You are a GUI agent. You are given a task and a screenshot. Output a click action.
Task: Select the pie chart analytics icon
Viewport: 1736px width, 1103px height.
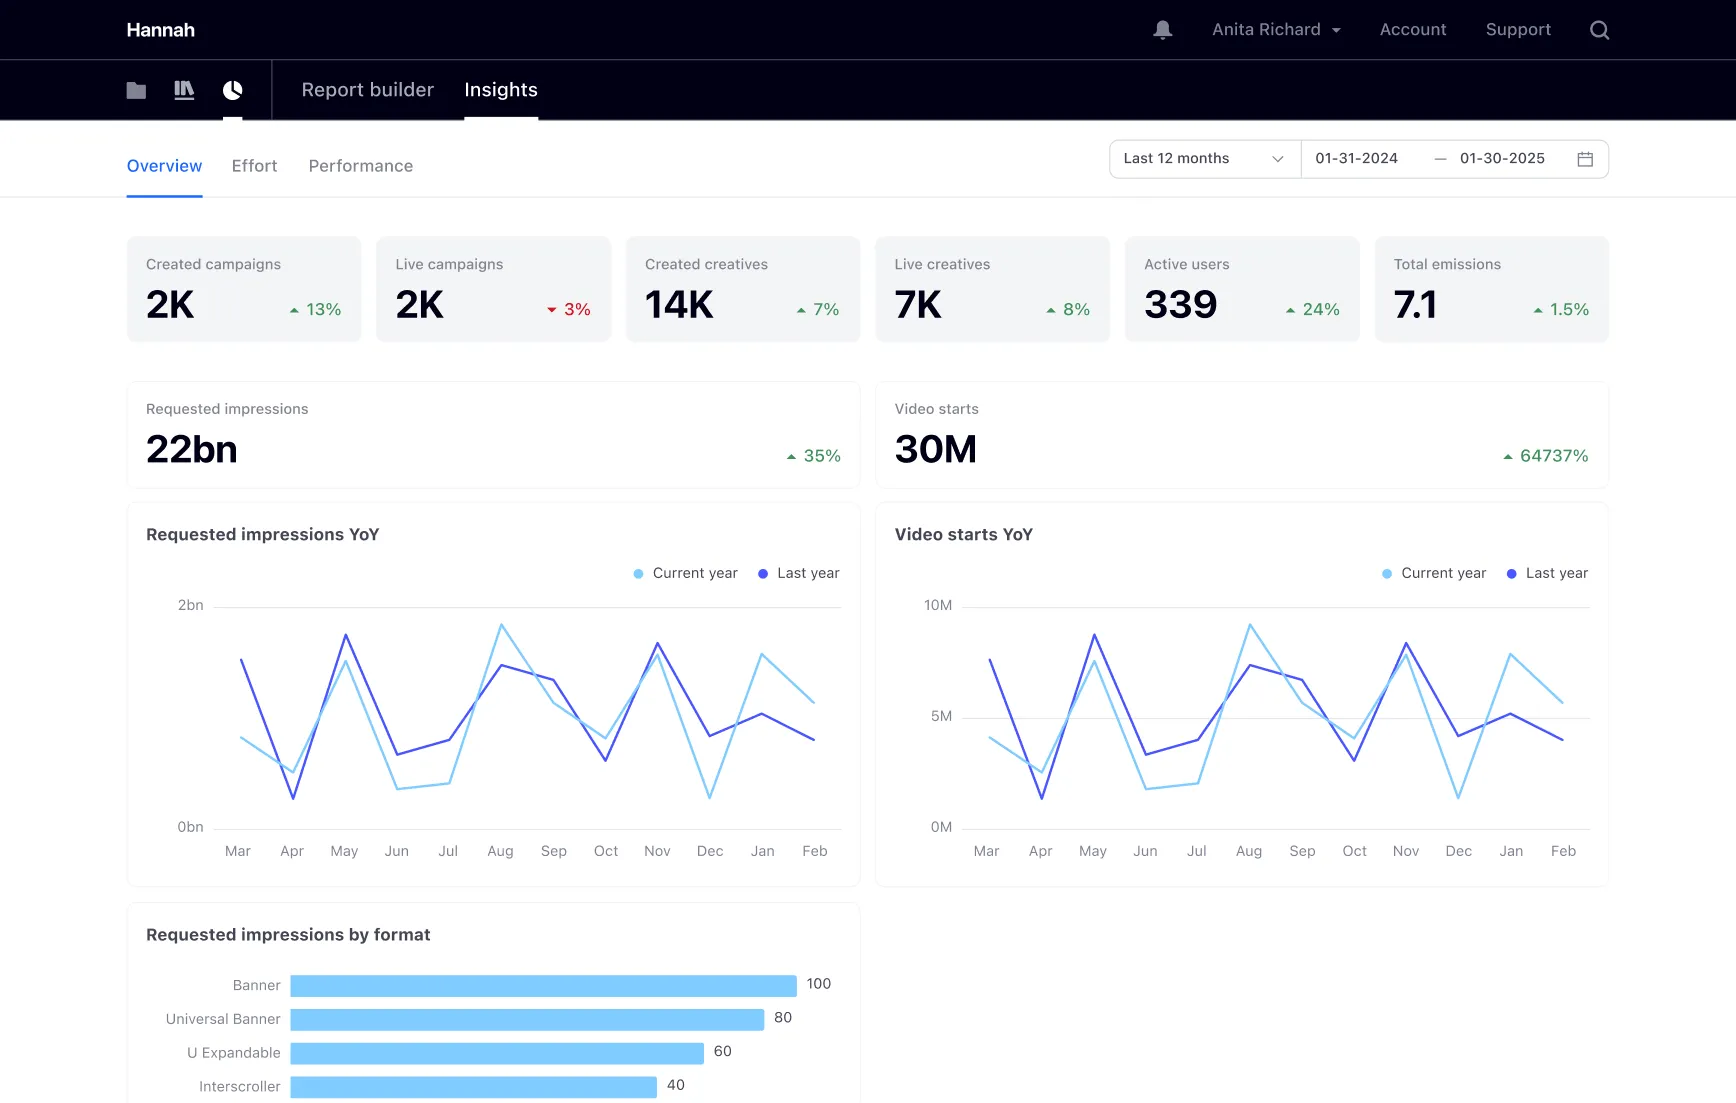[232, 90]
